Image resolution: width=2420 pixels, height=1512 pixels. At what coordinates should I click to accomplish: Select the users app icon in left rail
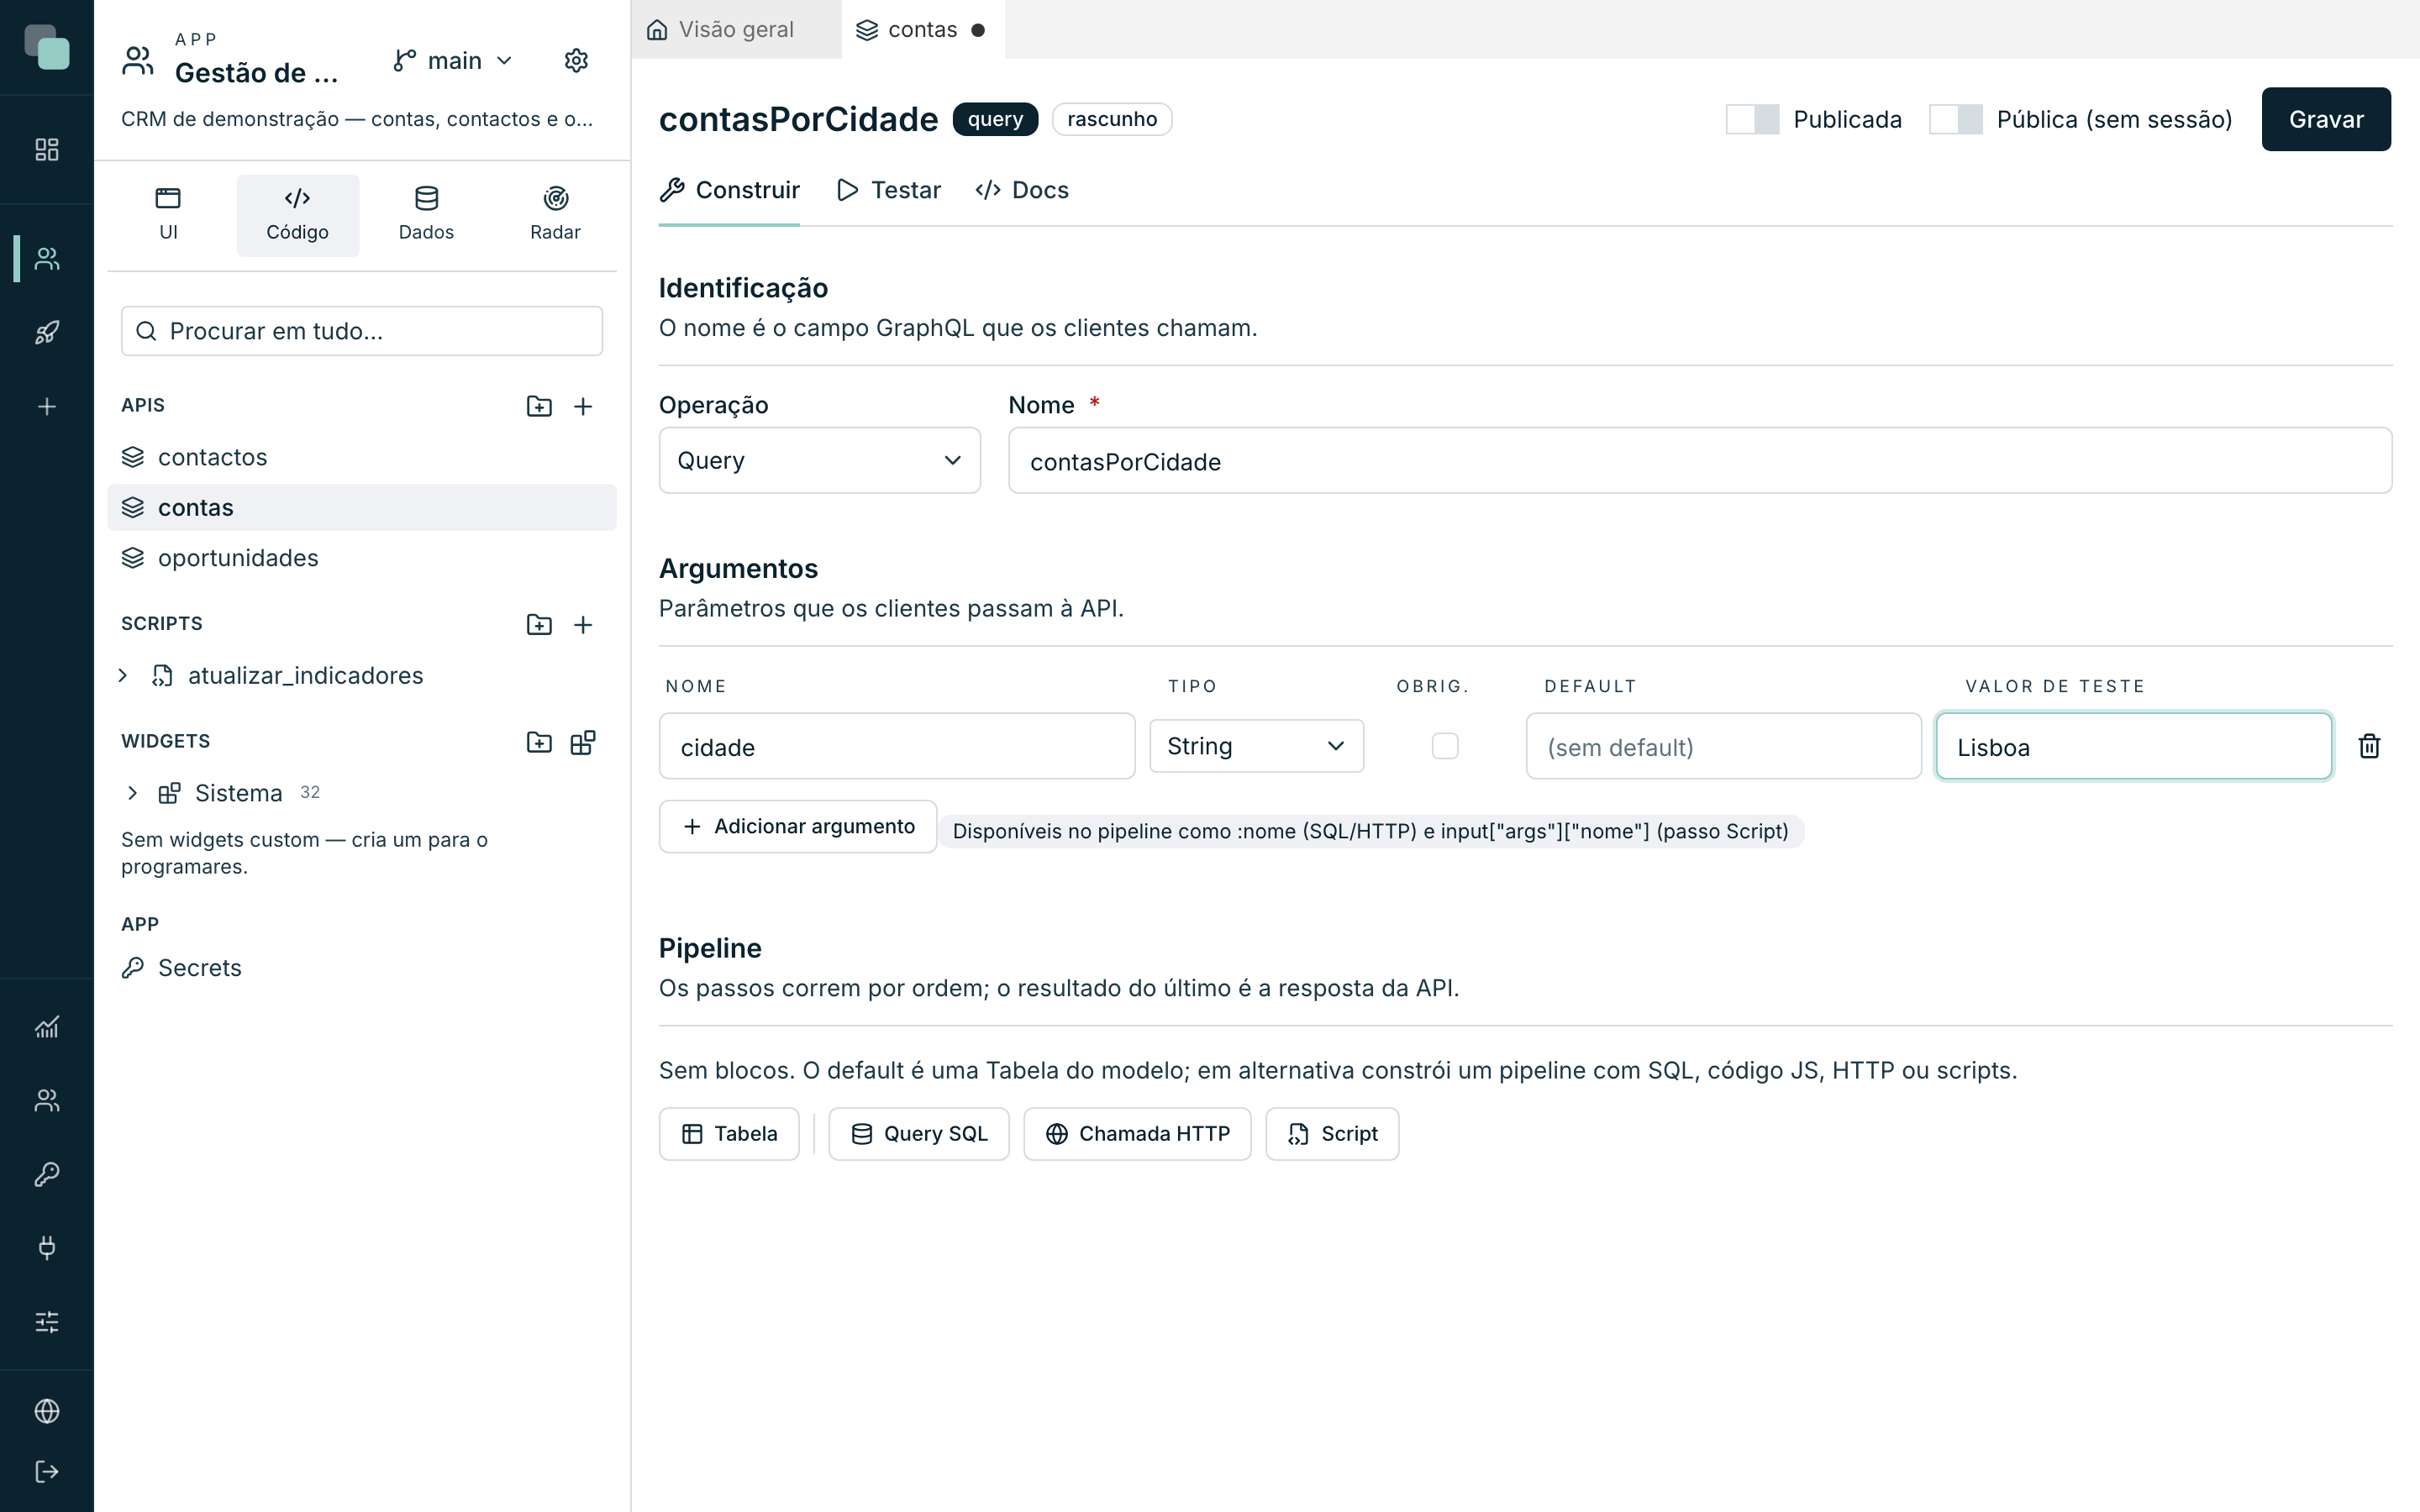(47, 259)
